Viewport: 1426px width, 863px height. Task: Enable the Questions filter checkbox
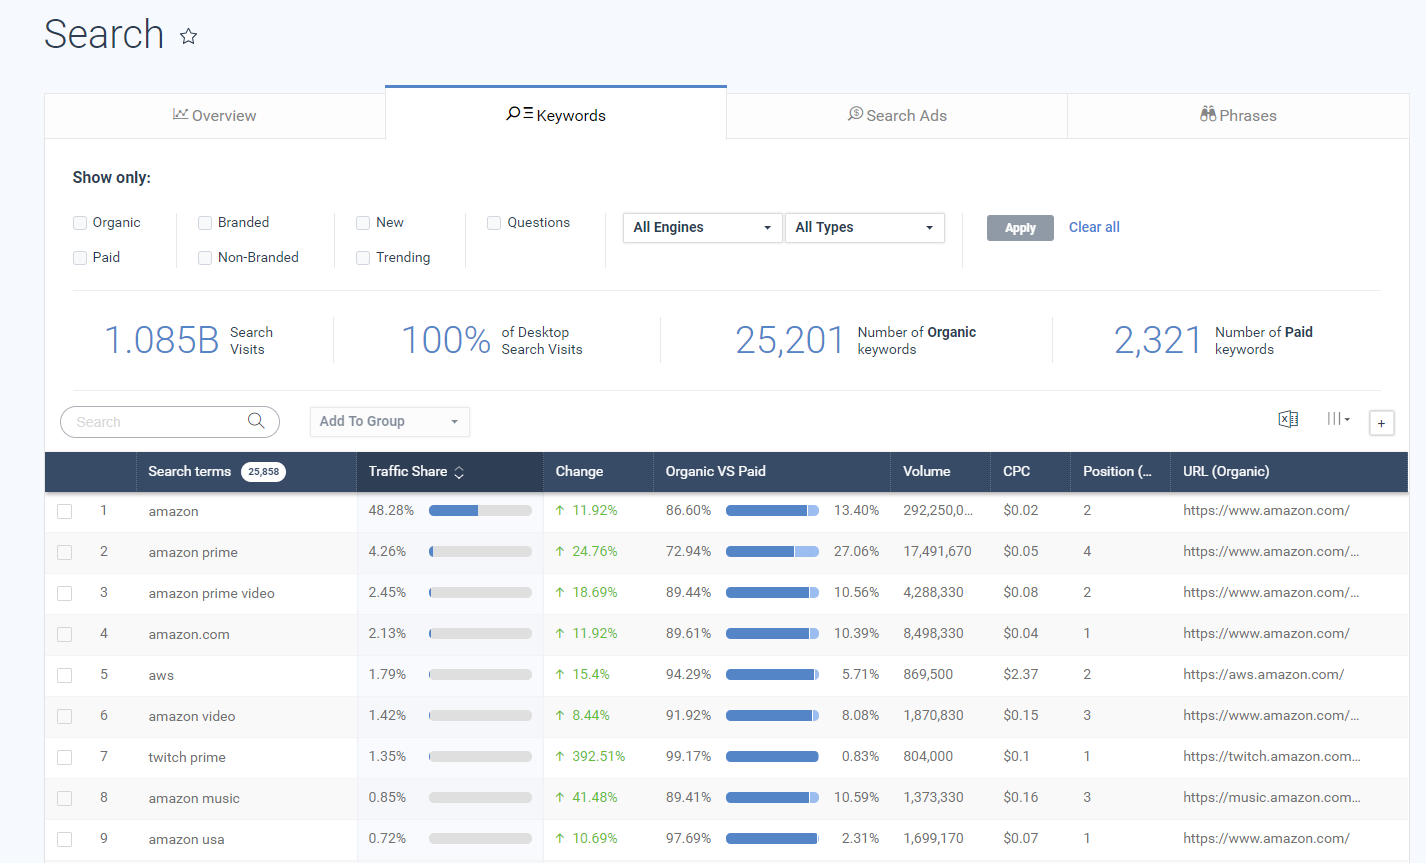click(x=494, y=223)
